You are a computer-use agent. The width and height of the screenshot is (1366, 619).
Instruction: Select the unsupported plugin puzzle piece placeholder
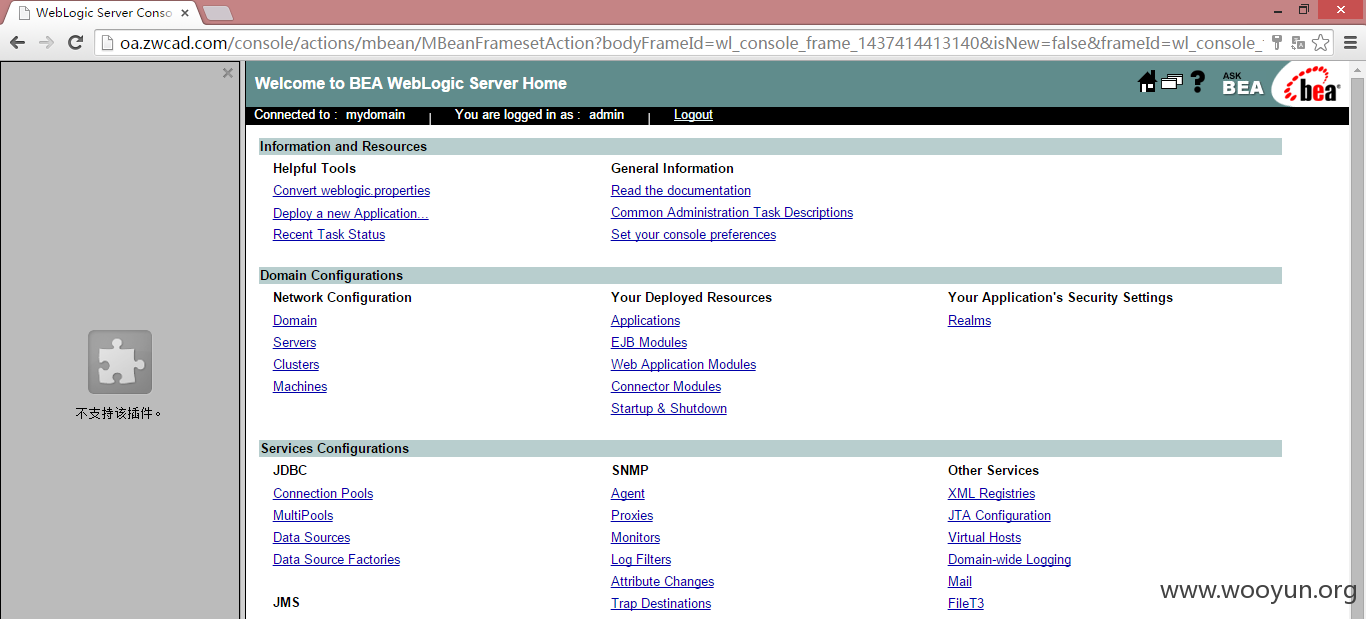[x=120, y=362]
